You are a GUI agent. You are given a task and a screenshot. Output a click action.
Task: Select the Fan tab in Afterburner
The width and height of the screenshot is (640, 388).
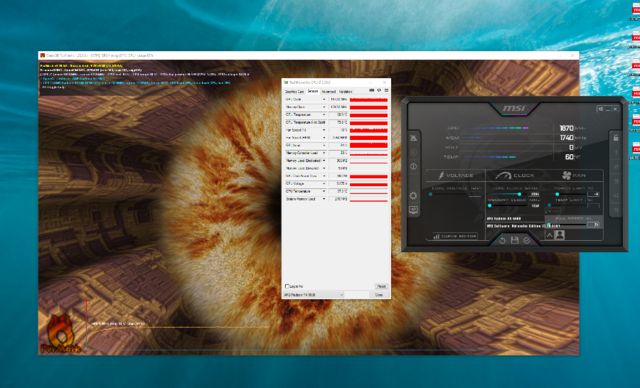574,175
